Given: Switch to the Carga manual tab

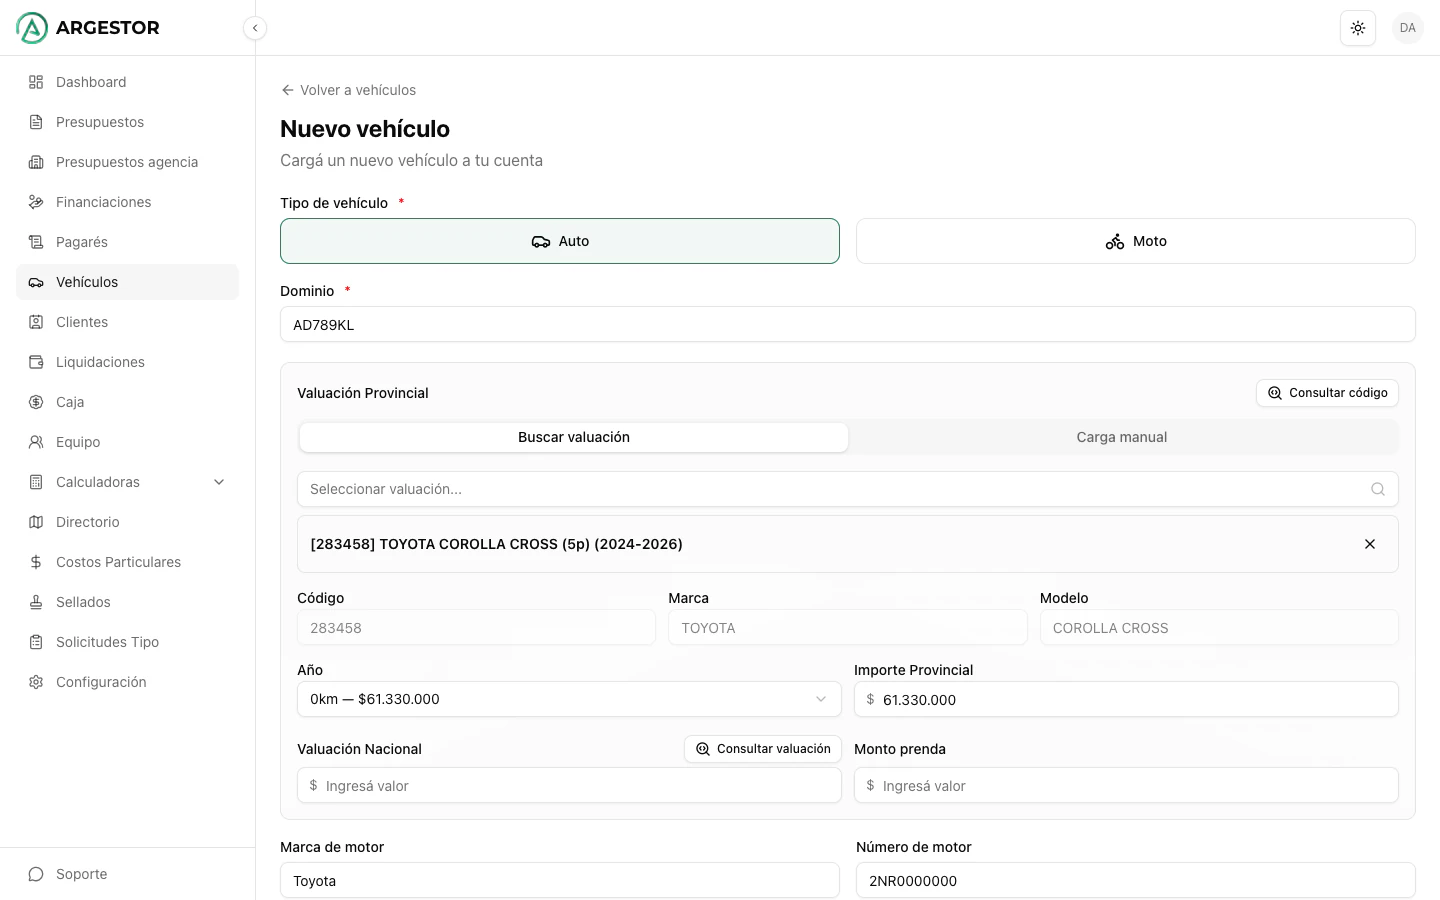Looking at the screenshot, I should coord(1122,437).
